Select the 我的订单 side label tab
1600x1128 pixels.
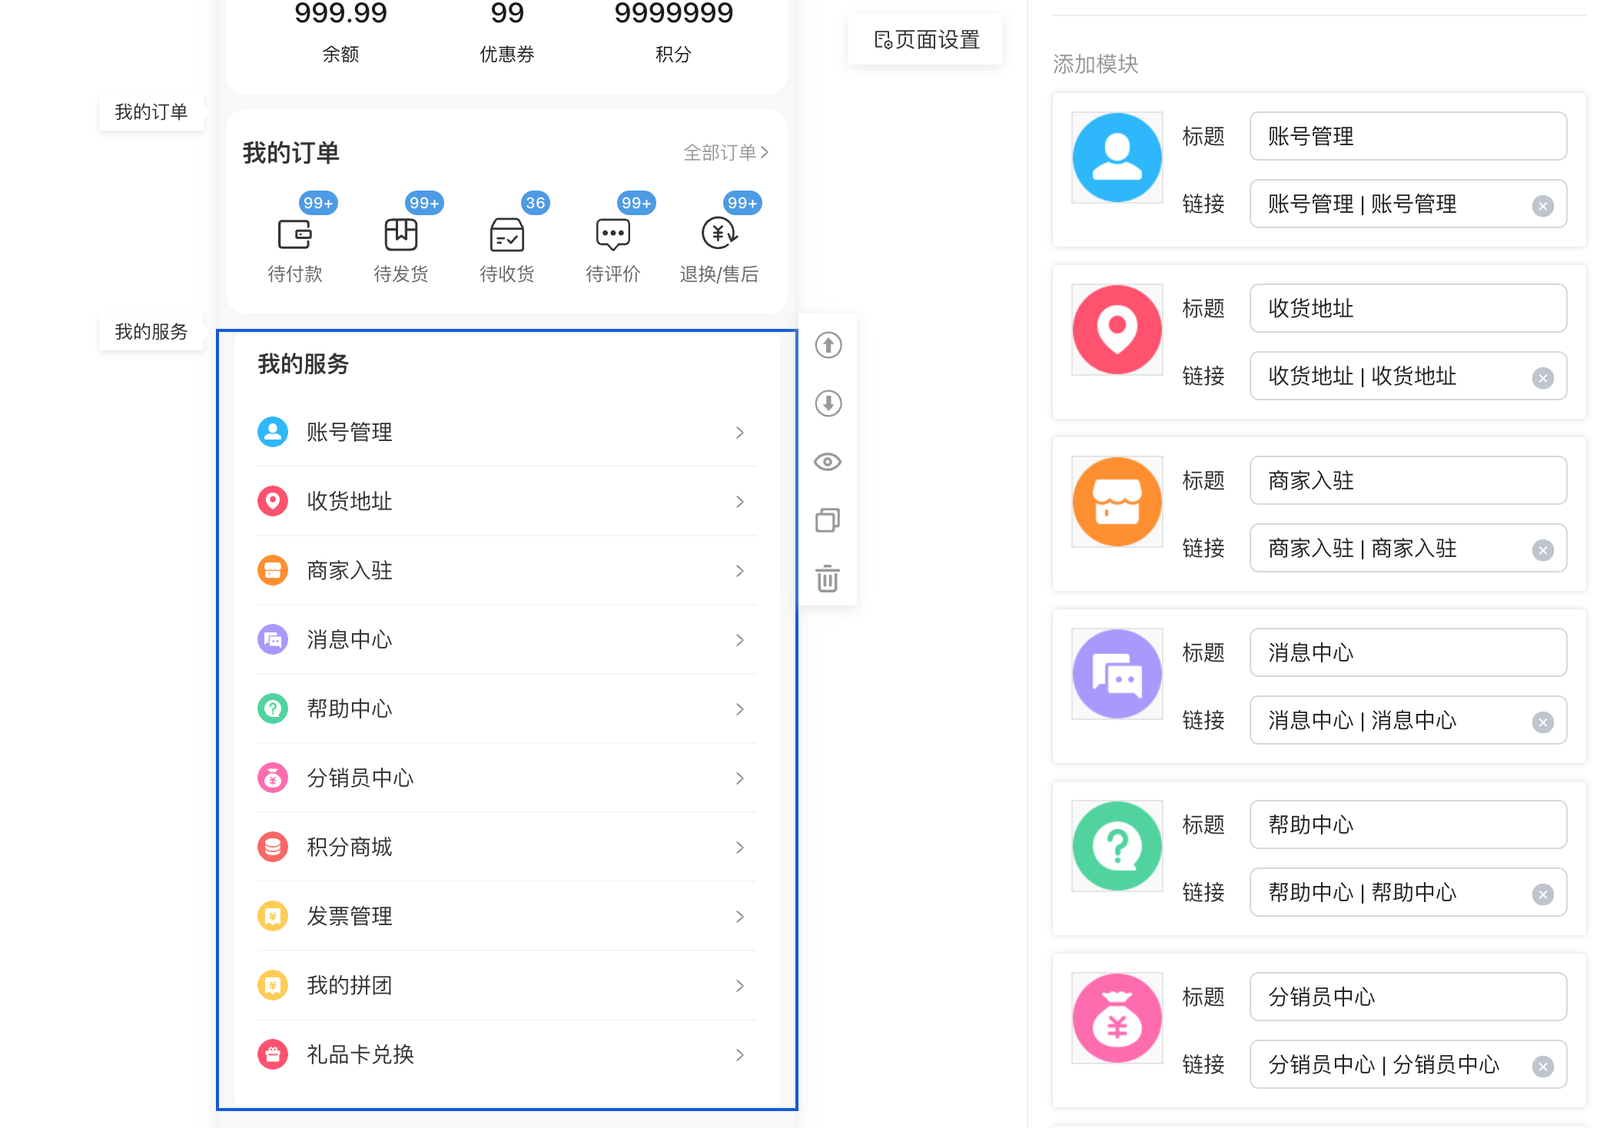click(x=151, y=112)
